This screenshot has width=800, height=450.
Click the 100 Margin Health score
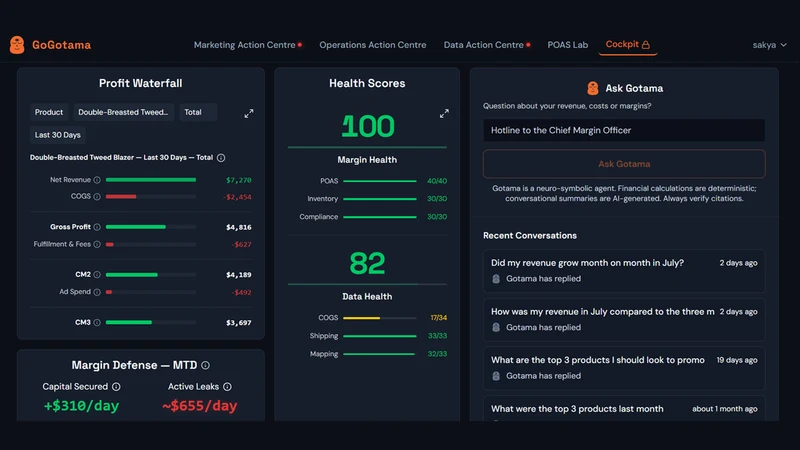[x=367, y=126]
